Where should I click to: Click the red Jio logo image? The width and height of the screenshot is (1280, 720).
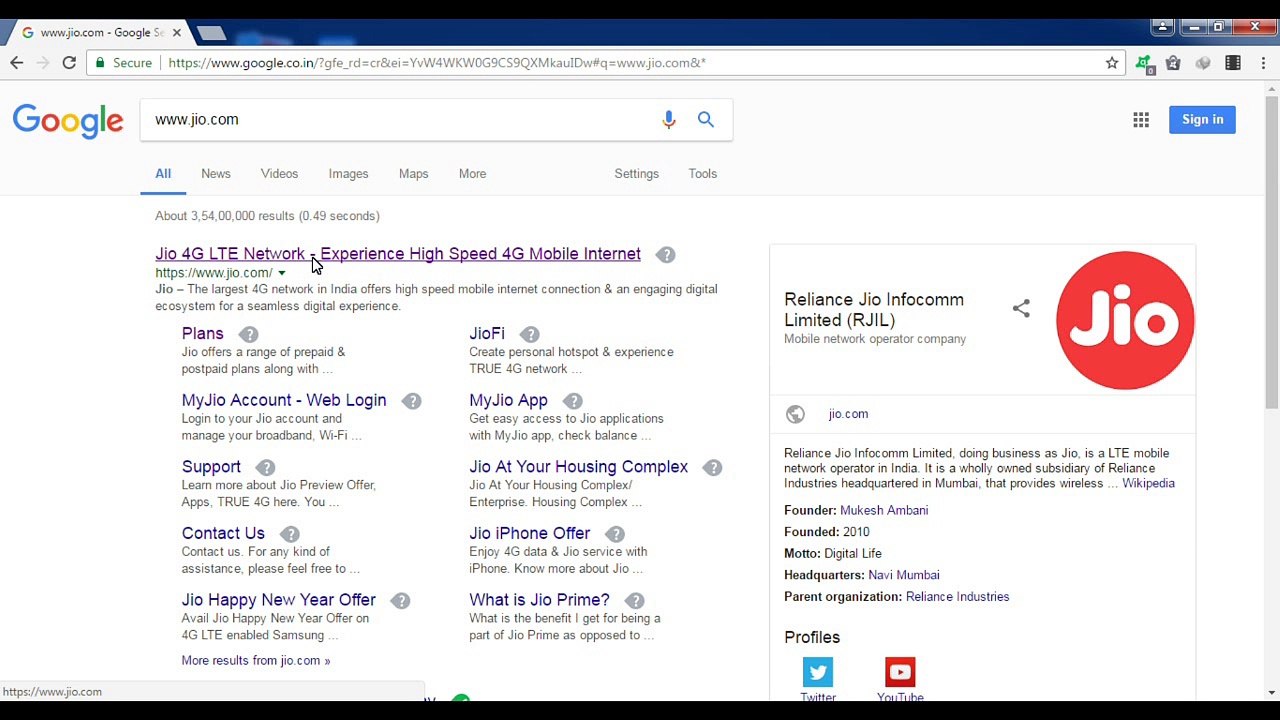coord(1125,320)
